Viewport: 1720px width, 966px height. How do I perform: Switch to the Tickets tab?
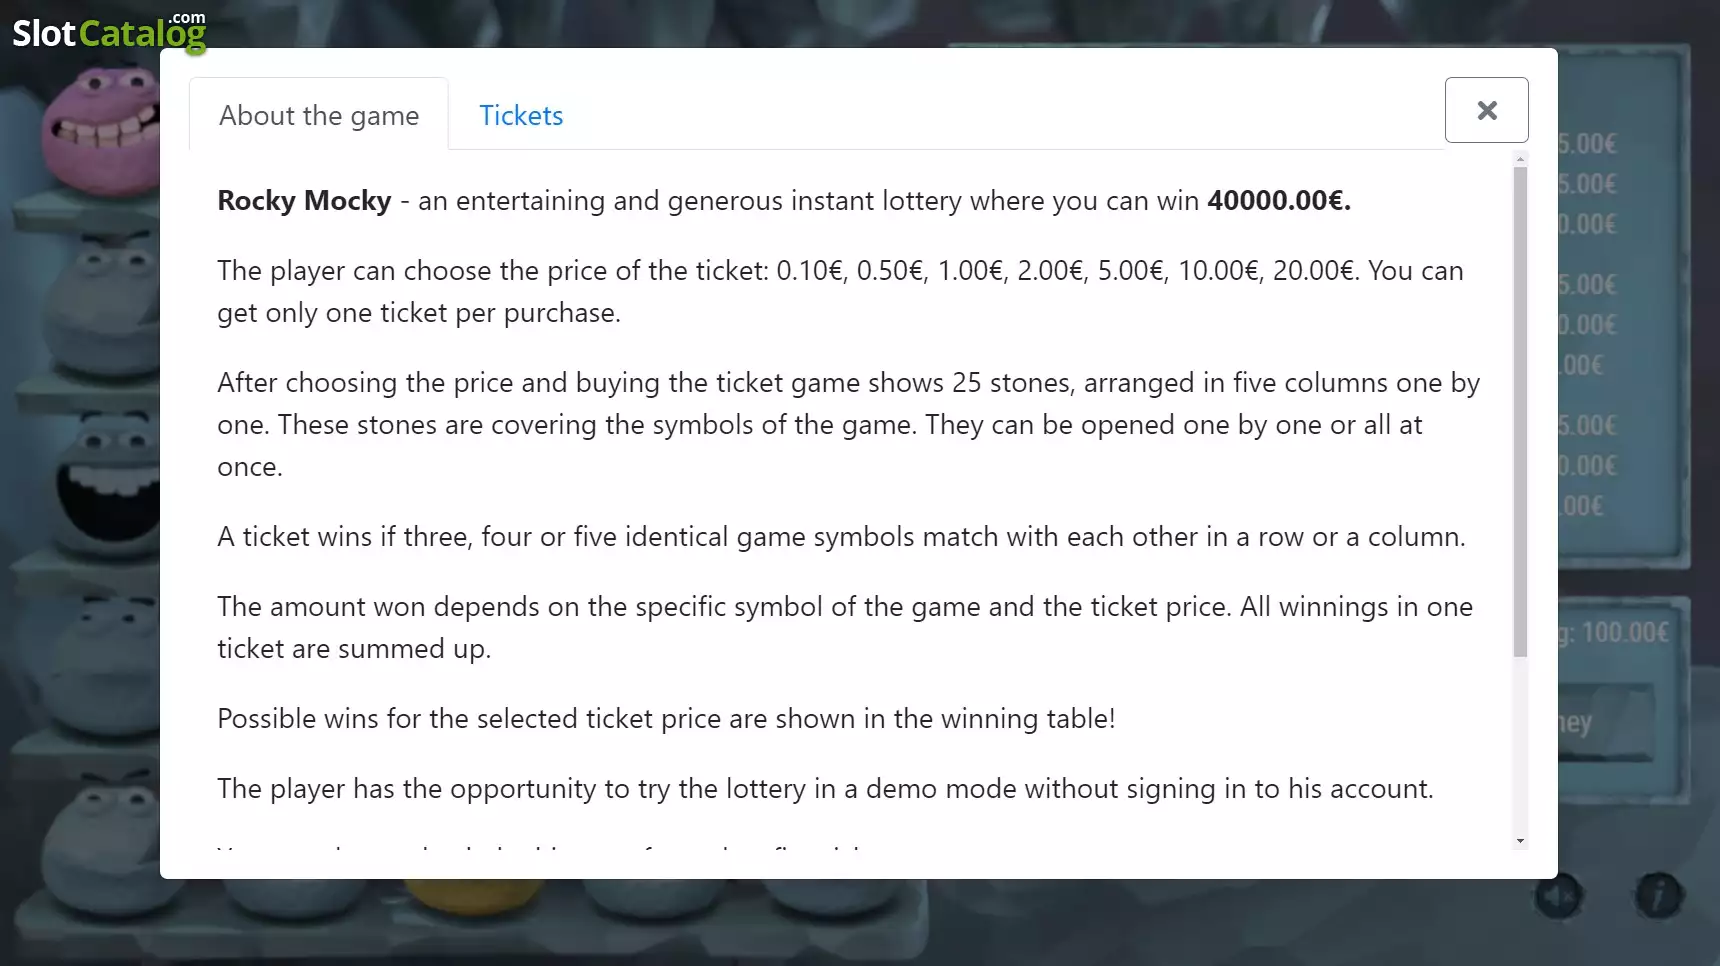click(521, 115)
